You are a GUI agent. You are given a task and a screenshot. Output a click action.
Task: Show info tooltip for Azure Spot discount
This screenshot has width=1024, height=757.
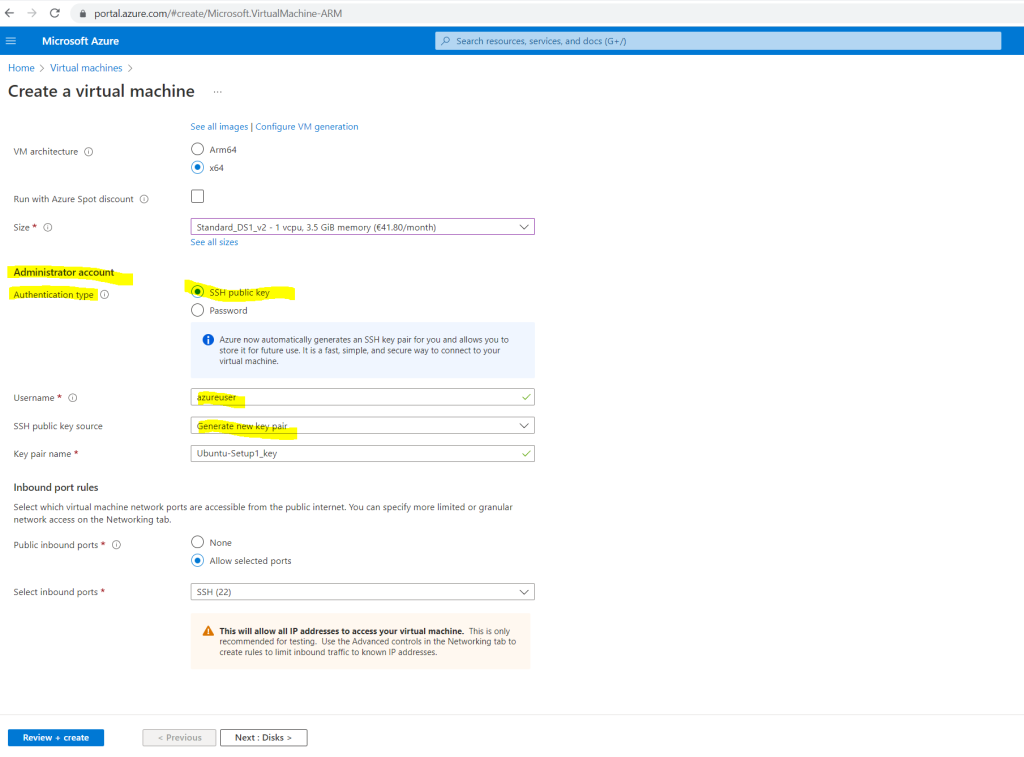[144, 199]
